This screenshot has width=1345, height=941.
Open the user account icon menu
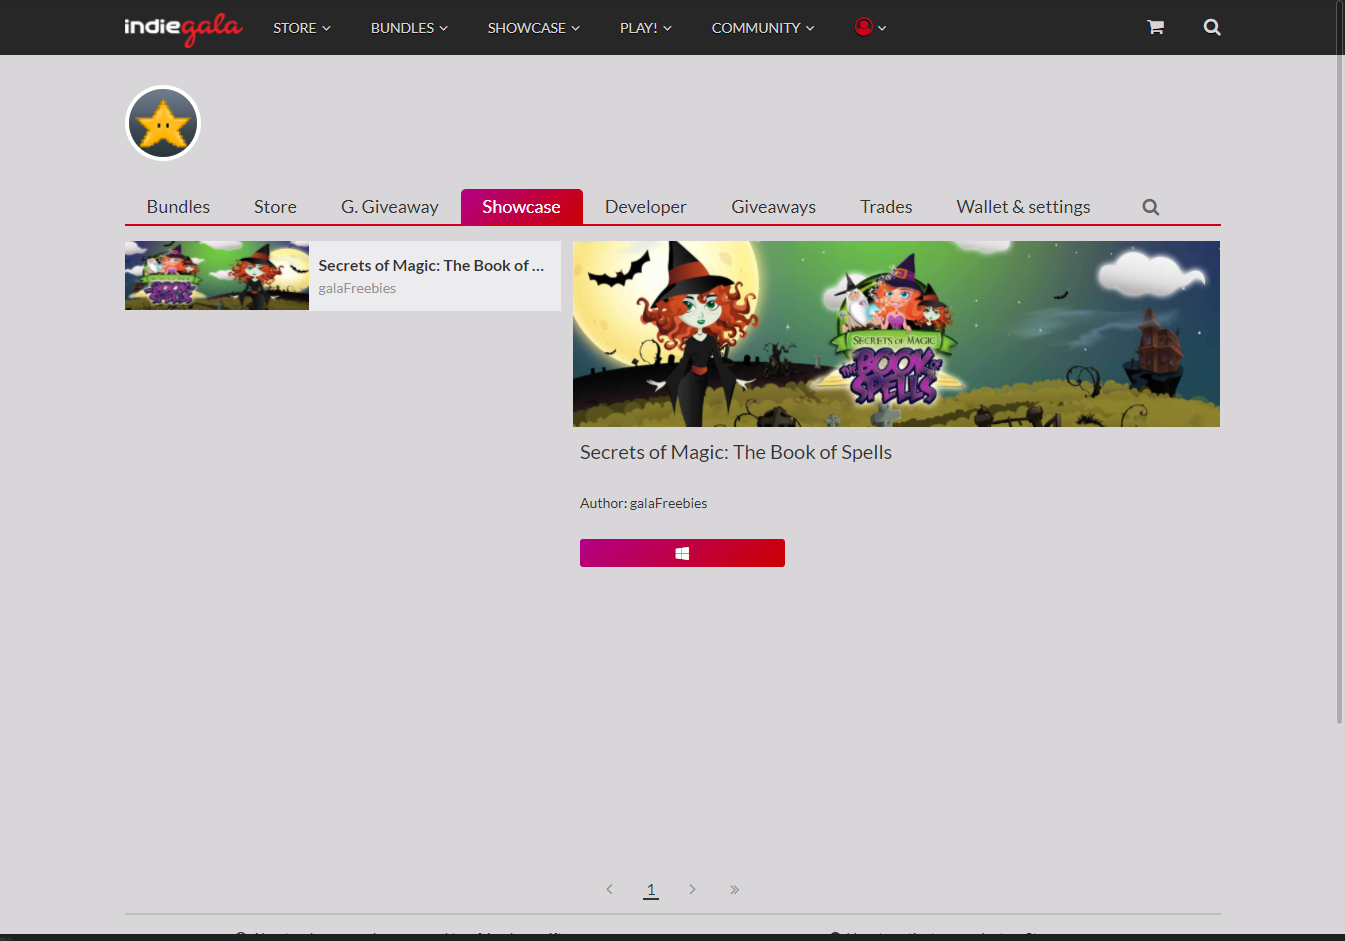coord(870,28)
